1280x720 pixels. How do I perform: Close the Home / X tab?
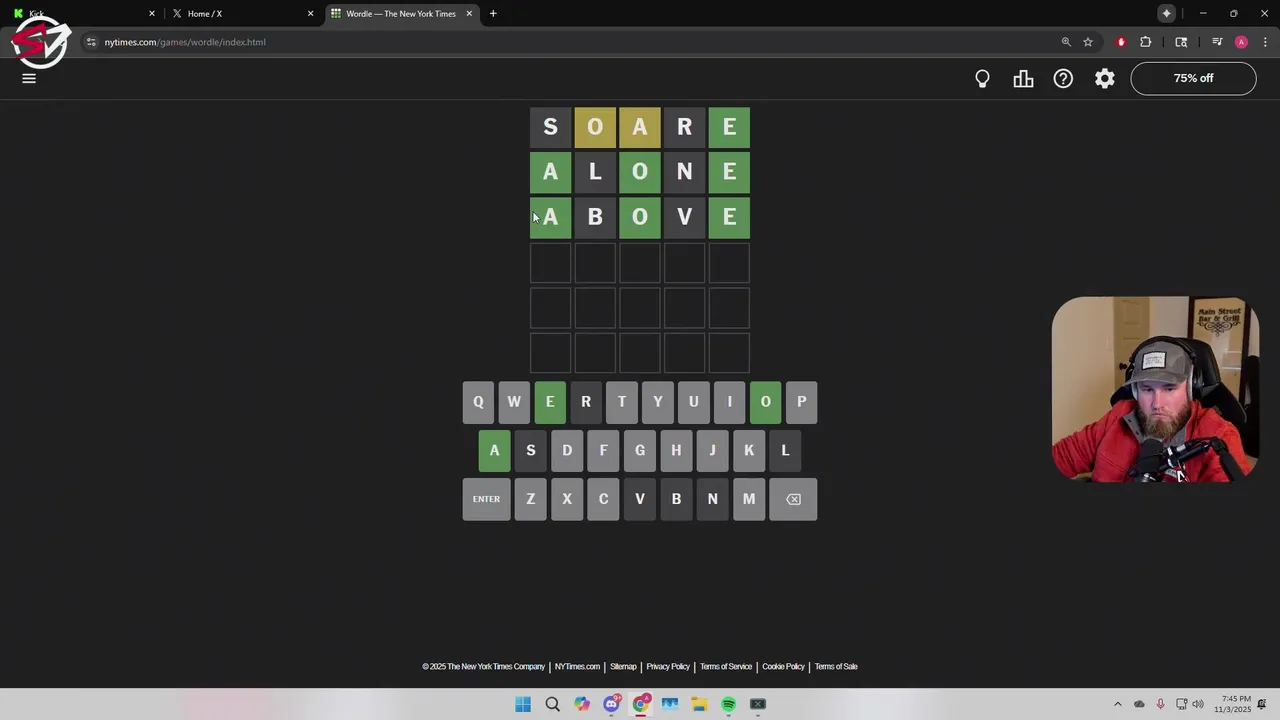point(310,14)
